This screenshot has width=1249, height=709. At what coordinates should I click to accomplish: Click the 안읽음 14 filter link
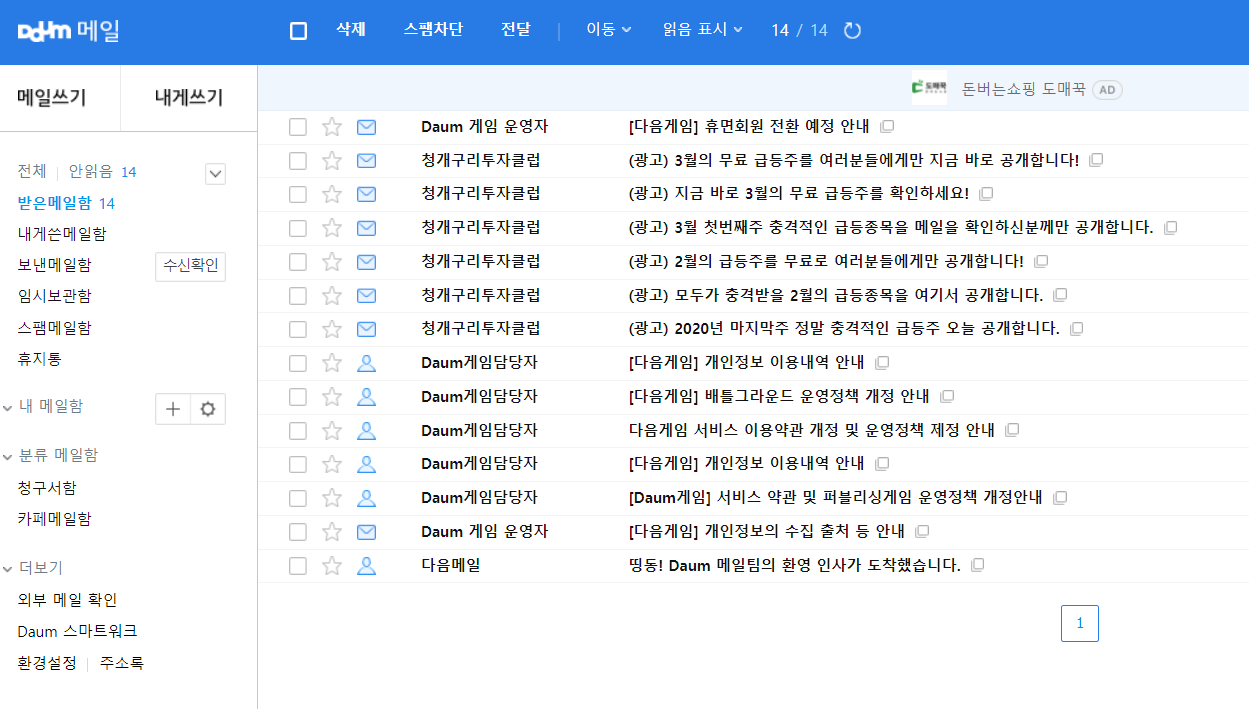(x=102, y=172)
